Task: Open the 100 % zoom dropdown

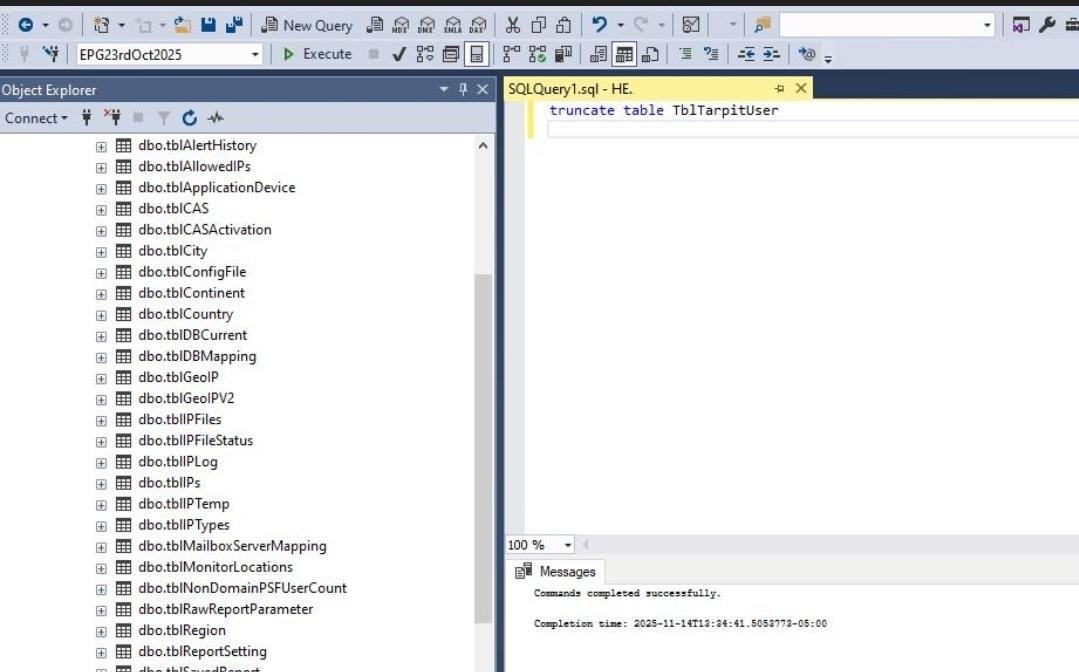Action: [x=568, y=545]
